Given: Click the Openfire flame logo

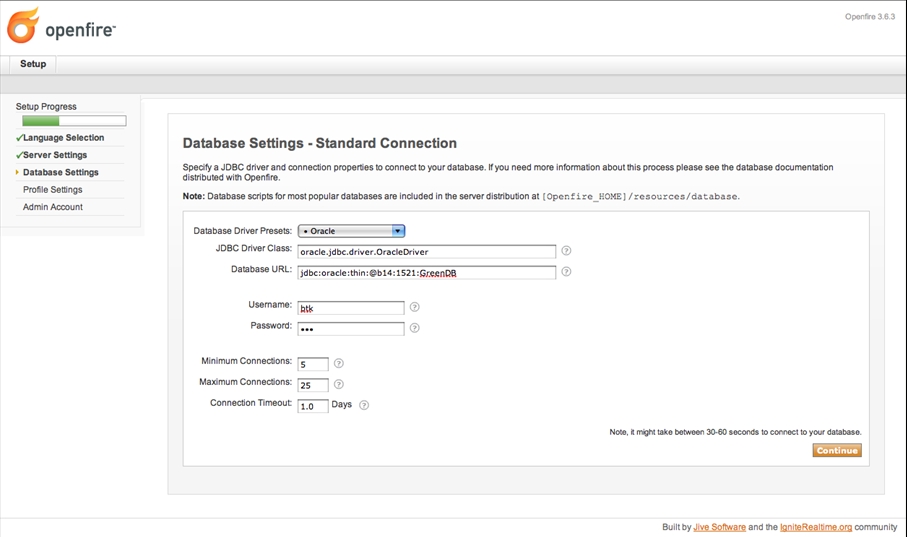Looking at the screenshot, I should 23,25.
